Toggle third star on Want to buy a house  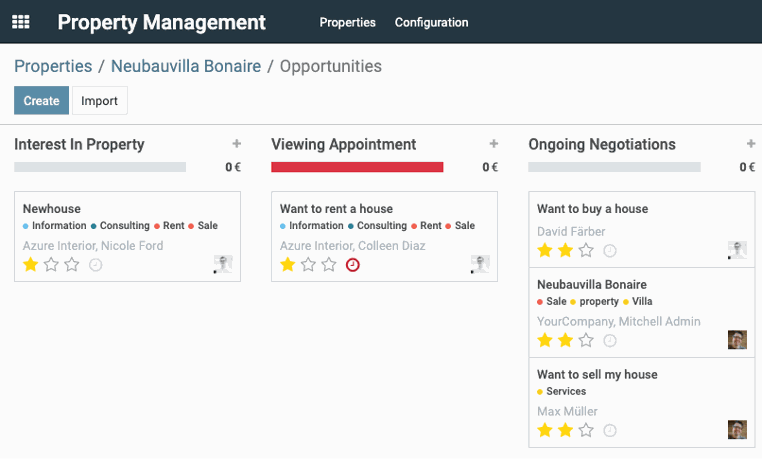[x=587, y=251]
